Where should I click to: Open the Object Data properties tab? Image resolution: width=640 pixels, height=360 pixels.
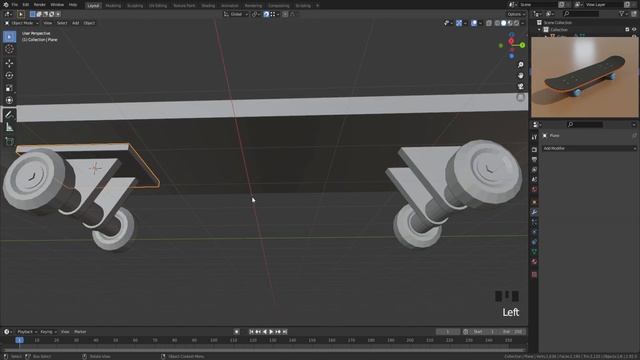point(534,252)
